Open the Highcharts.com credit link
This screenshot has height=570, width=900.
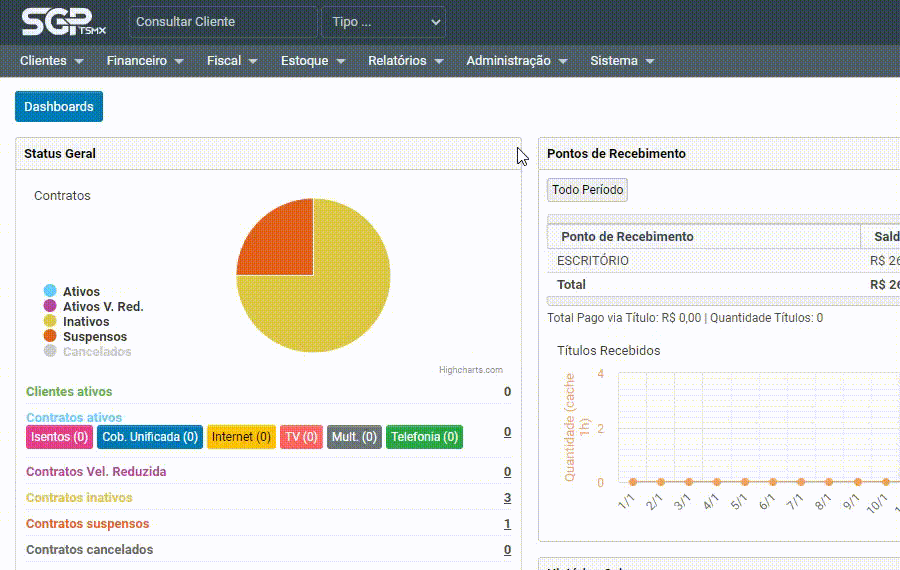pos(470,370)
